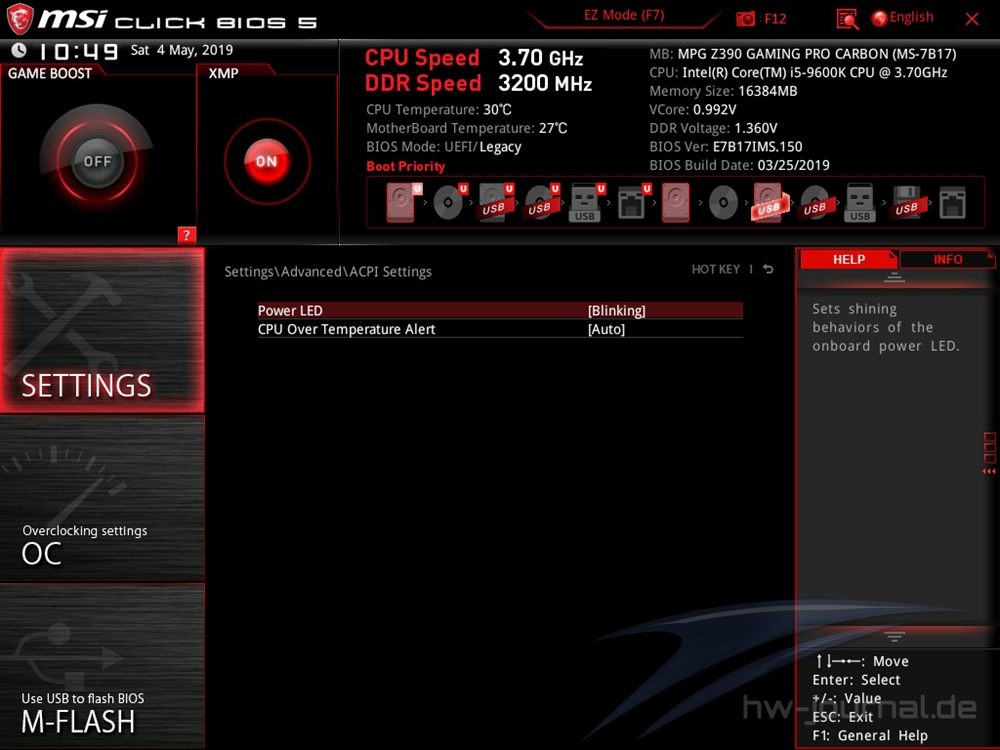The height and width of the screenshot is (750, 1000).
Task: Select the HELP tab
Action: 849,259
